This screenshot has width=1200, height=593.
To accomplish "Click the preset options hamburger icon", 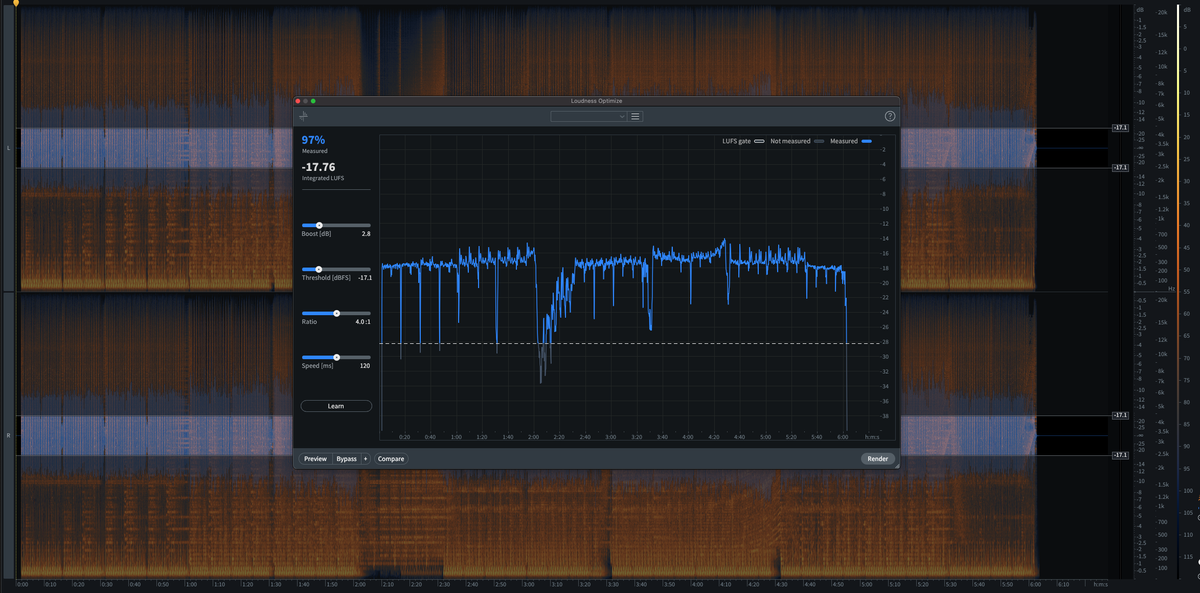I will [x=635, y=116].
